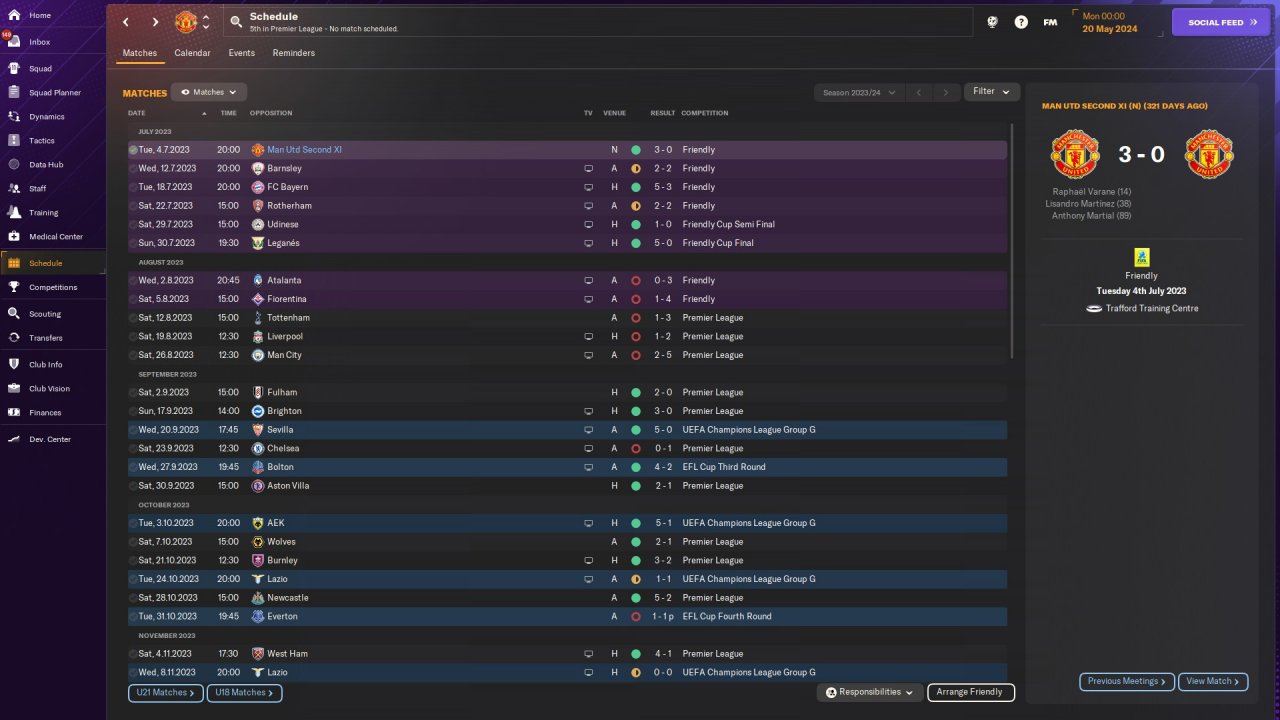Expand the Season 2023/24 dropdown
The image size is (1280, 720).
click(x=859, y=92)
